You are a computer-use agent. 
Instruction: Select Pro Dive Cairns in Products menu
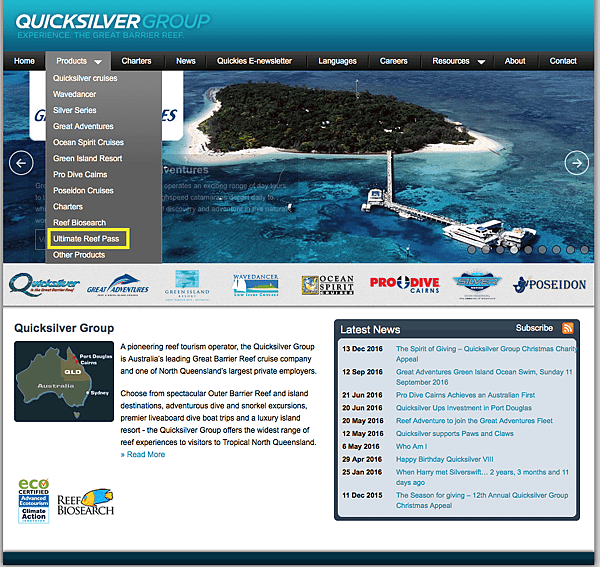point(80,174)
